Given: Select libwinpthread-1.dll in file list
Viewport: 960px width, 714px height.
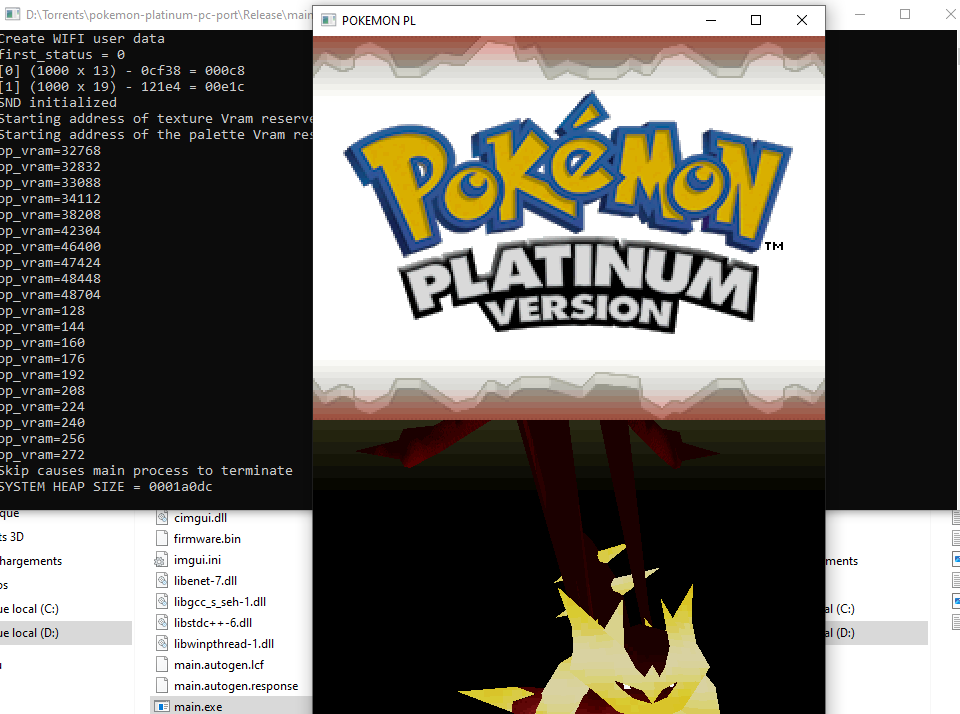Looking at the screenshot, I should point(223,644).
